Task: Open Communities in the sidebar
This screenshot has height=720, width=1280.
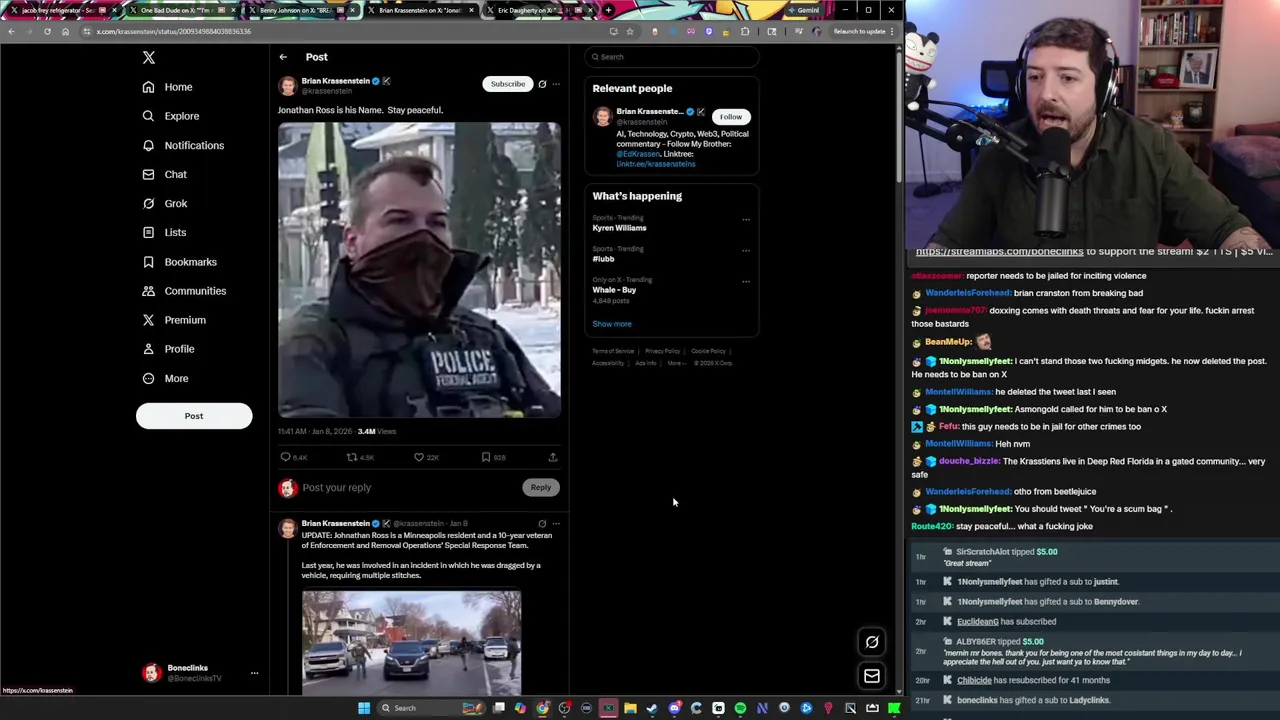Action: 183,291
